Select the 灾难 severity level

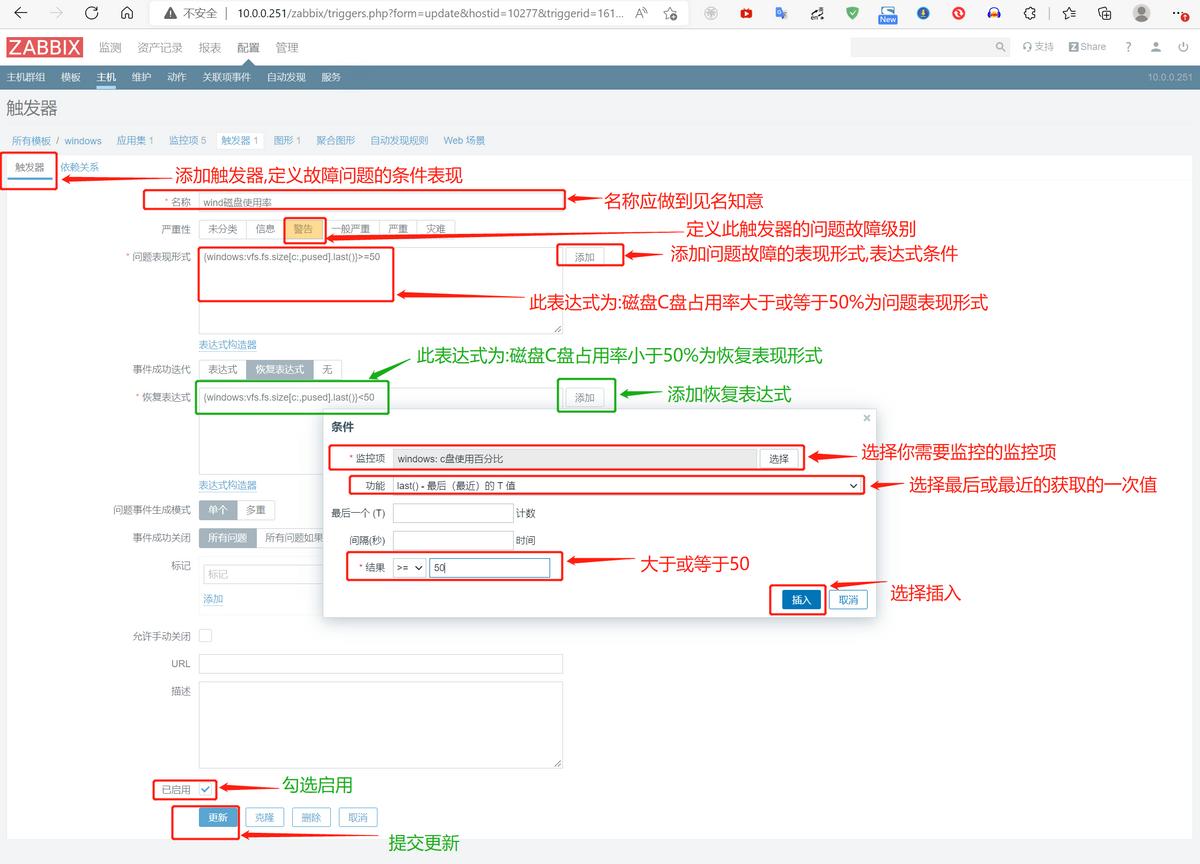[x=437, y=228]
